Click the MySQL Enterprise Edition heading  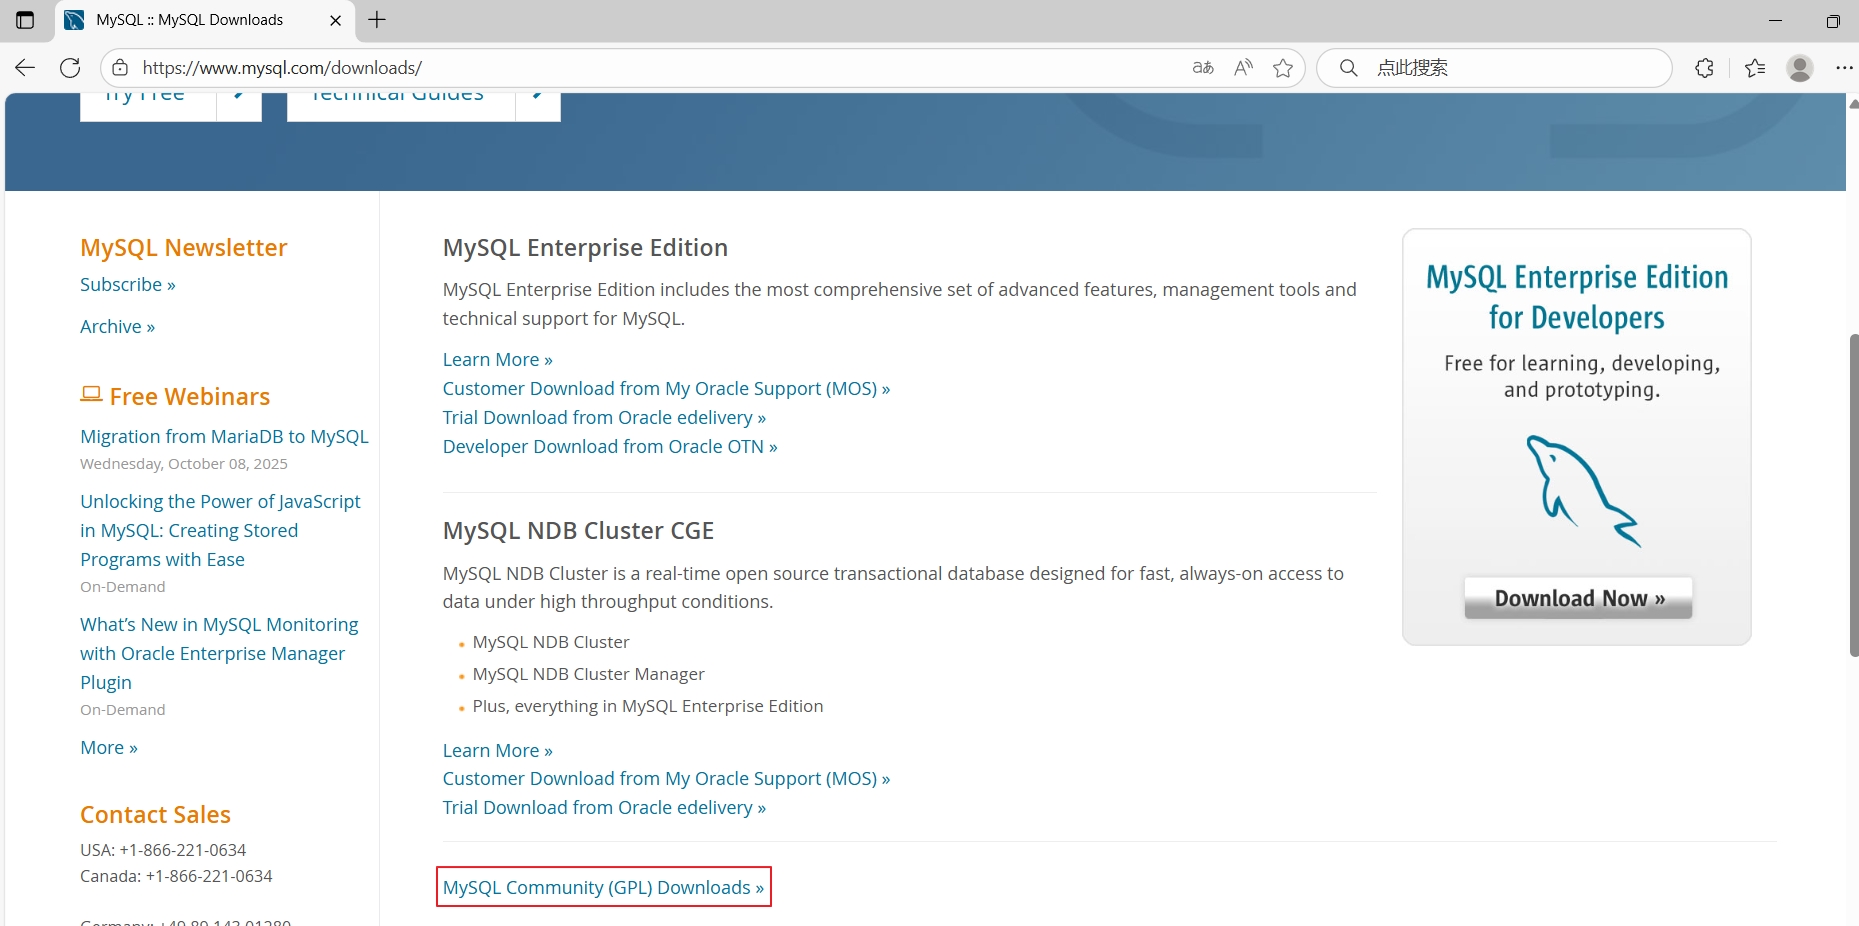(x=585, y=248)
